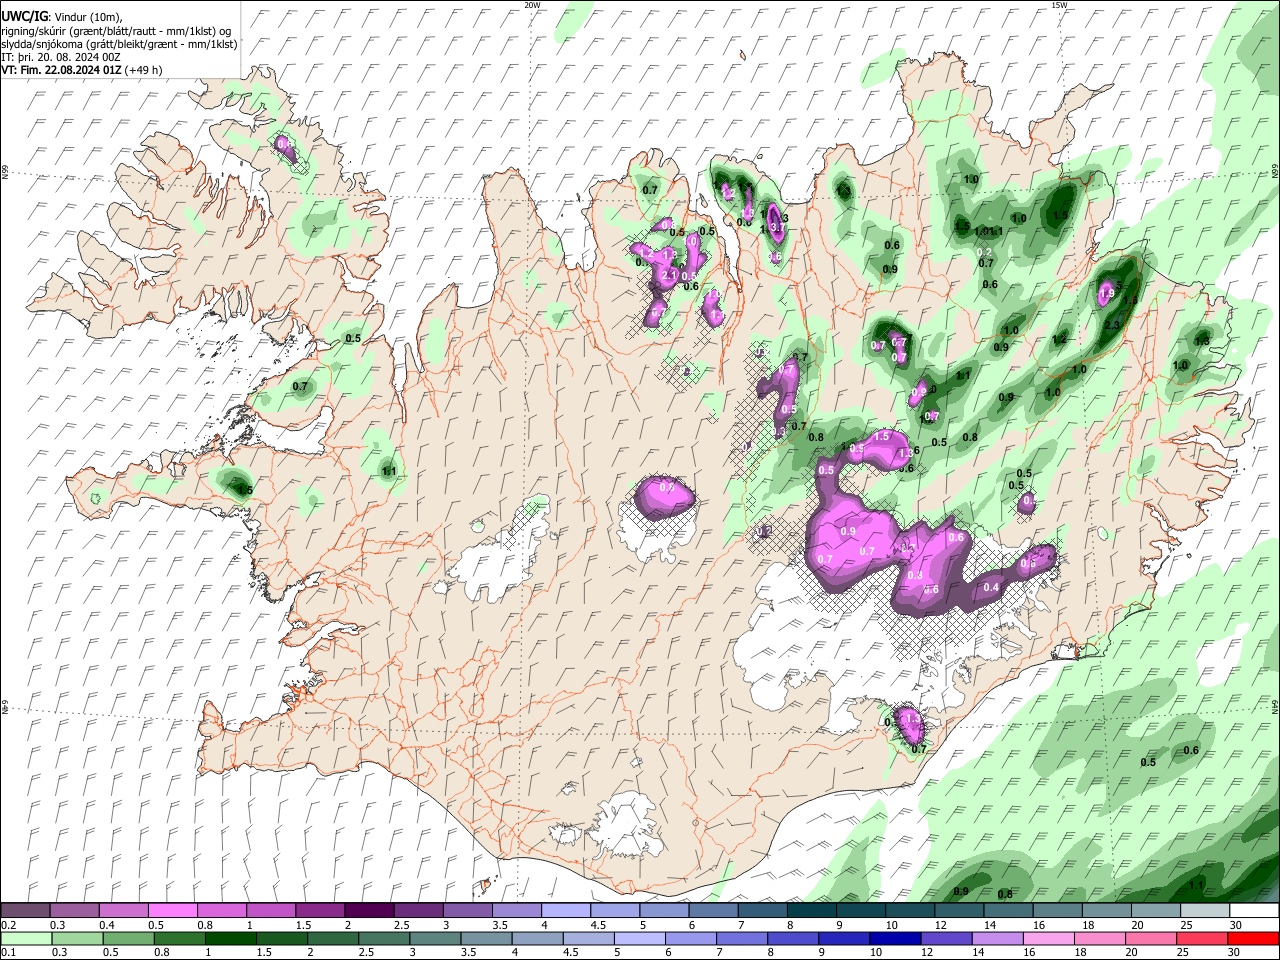
Task: Click the palest green 0.1 mm rain swatch
Action: point(25,938)
